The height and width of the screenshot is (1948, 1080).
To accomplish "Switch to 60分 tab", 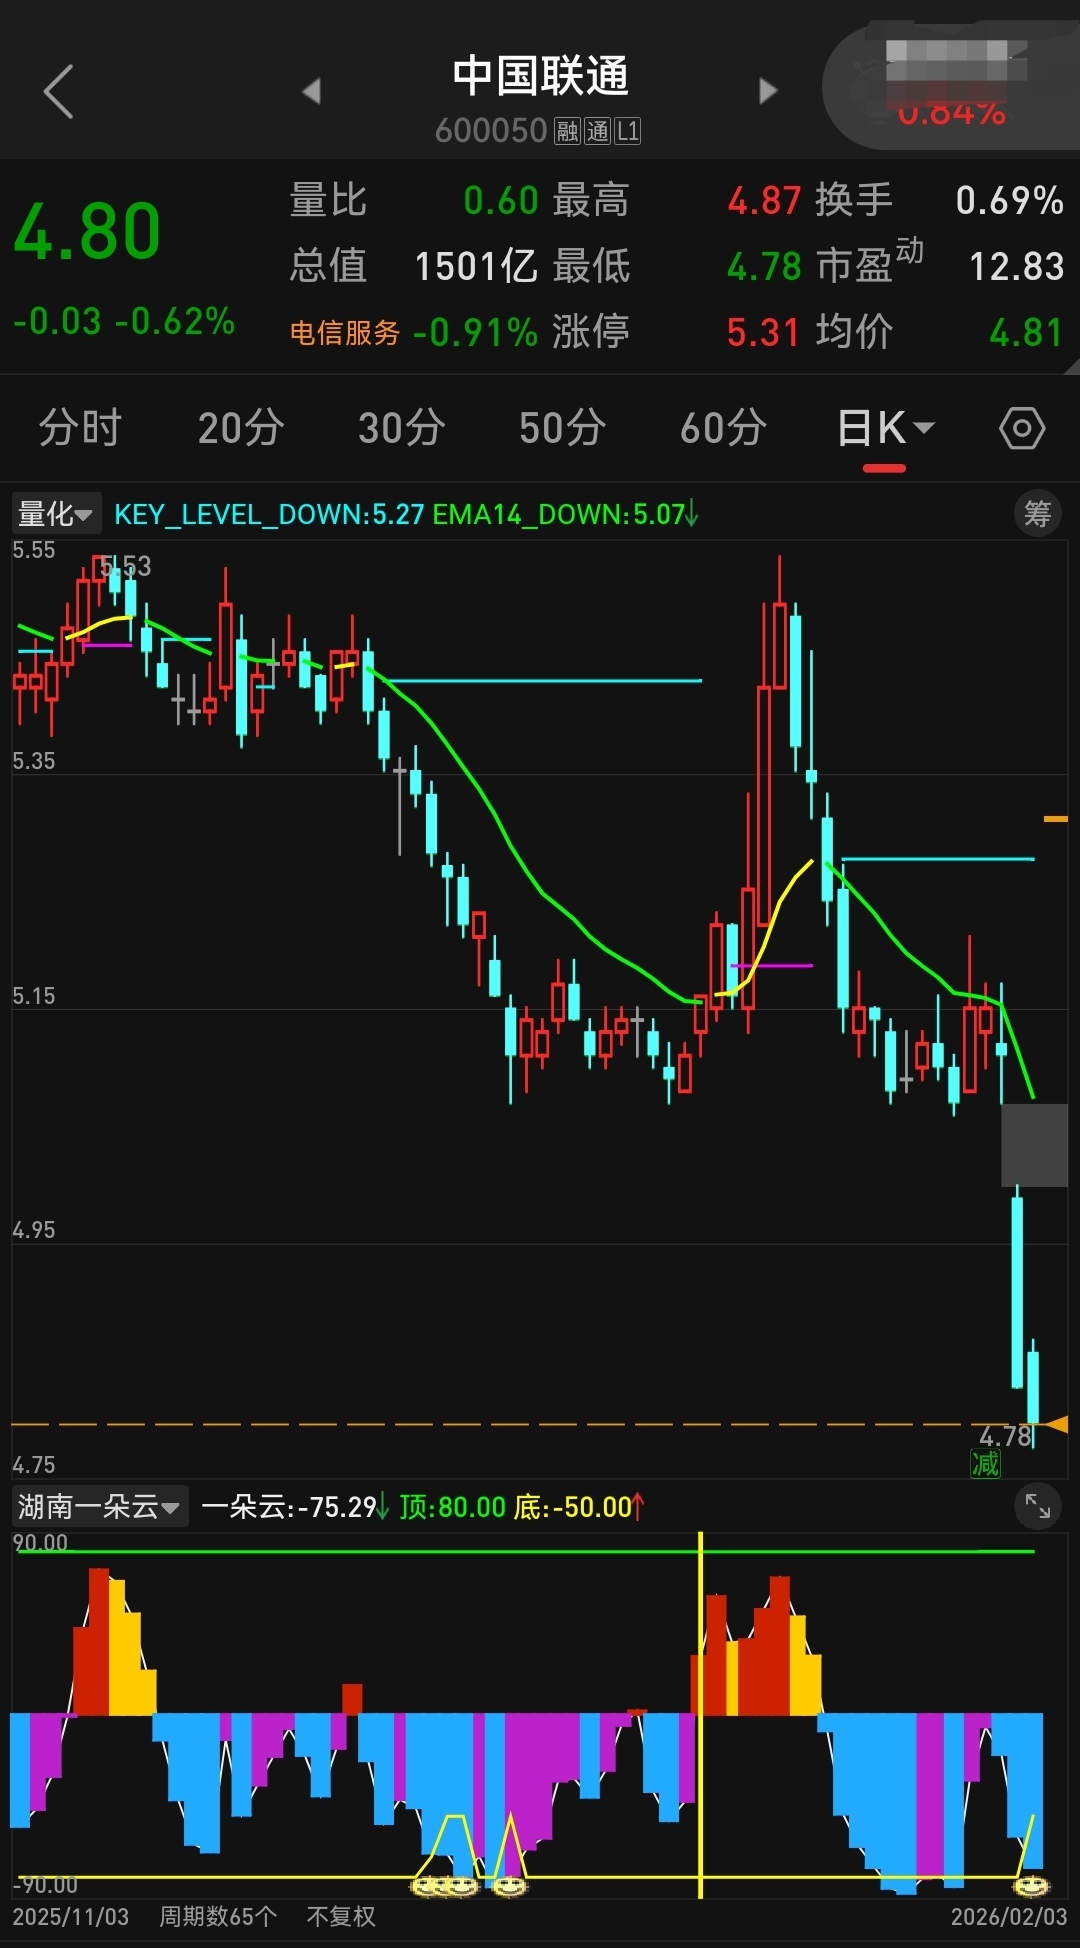I will [724, 429].
